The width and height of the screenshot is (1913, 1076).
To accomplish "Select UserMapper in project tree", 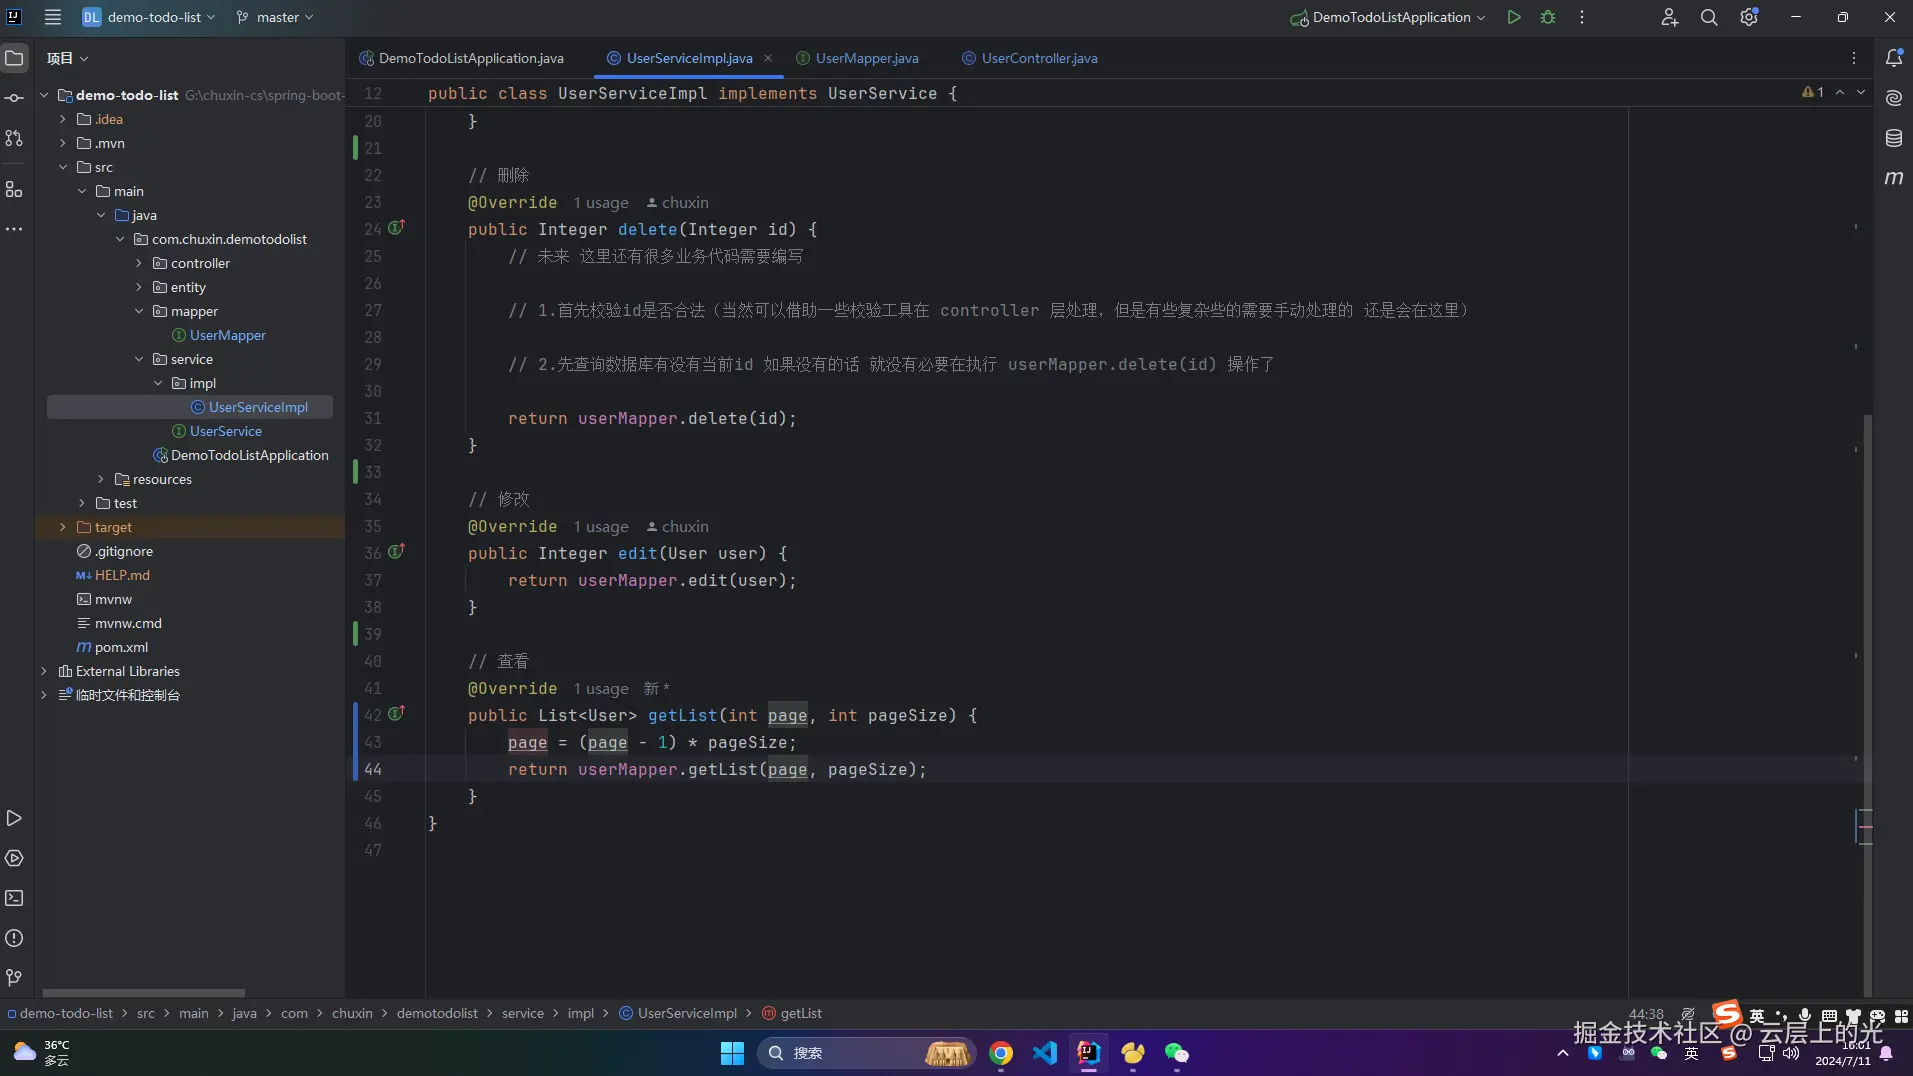I will pos(228,335).
